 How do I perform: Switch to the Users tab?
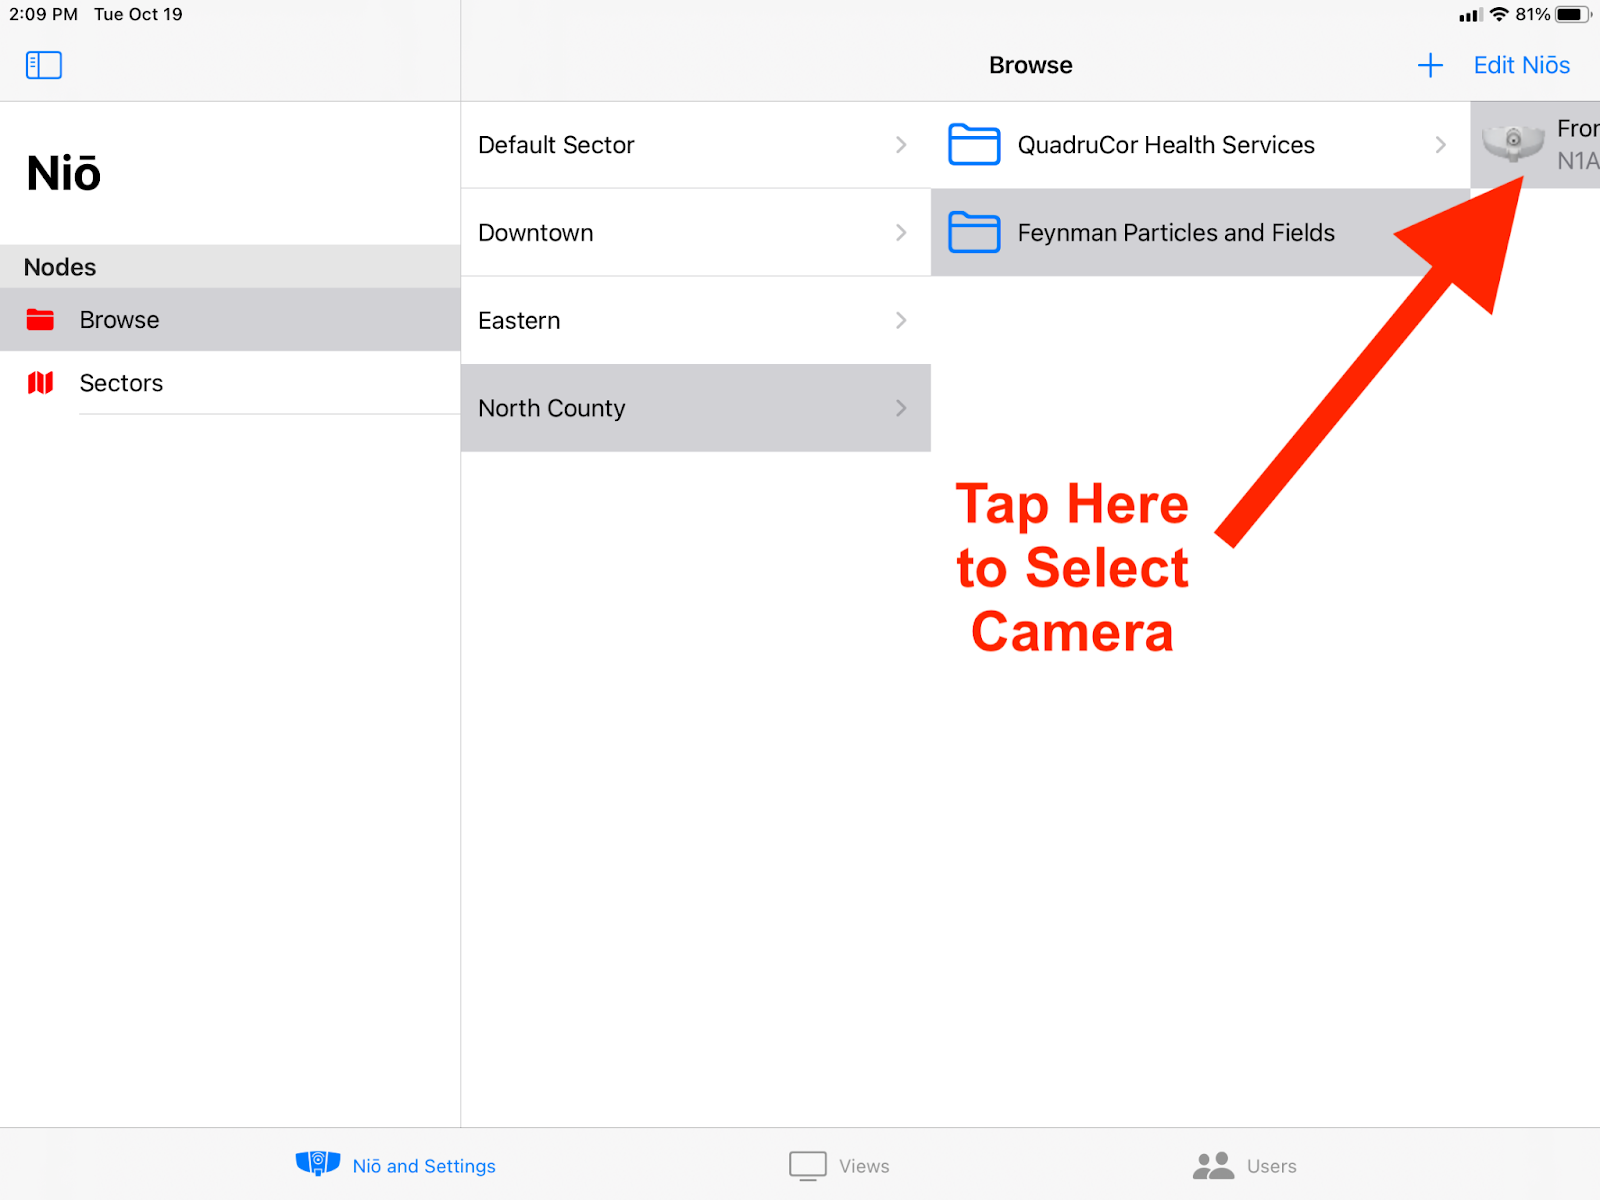pyautogui.click(x=1270, y=1166)
